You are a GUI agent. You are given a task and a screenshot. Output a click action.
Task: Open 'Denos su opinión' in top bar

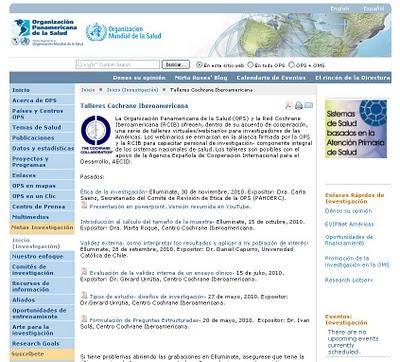coord(139,78)
